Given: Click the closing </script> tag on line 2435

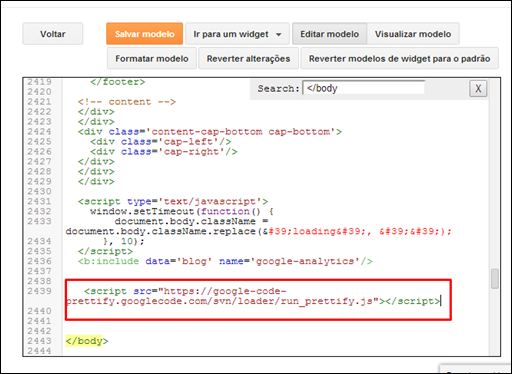Looking at the screenshot, I should tap(105, 251).
